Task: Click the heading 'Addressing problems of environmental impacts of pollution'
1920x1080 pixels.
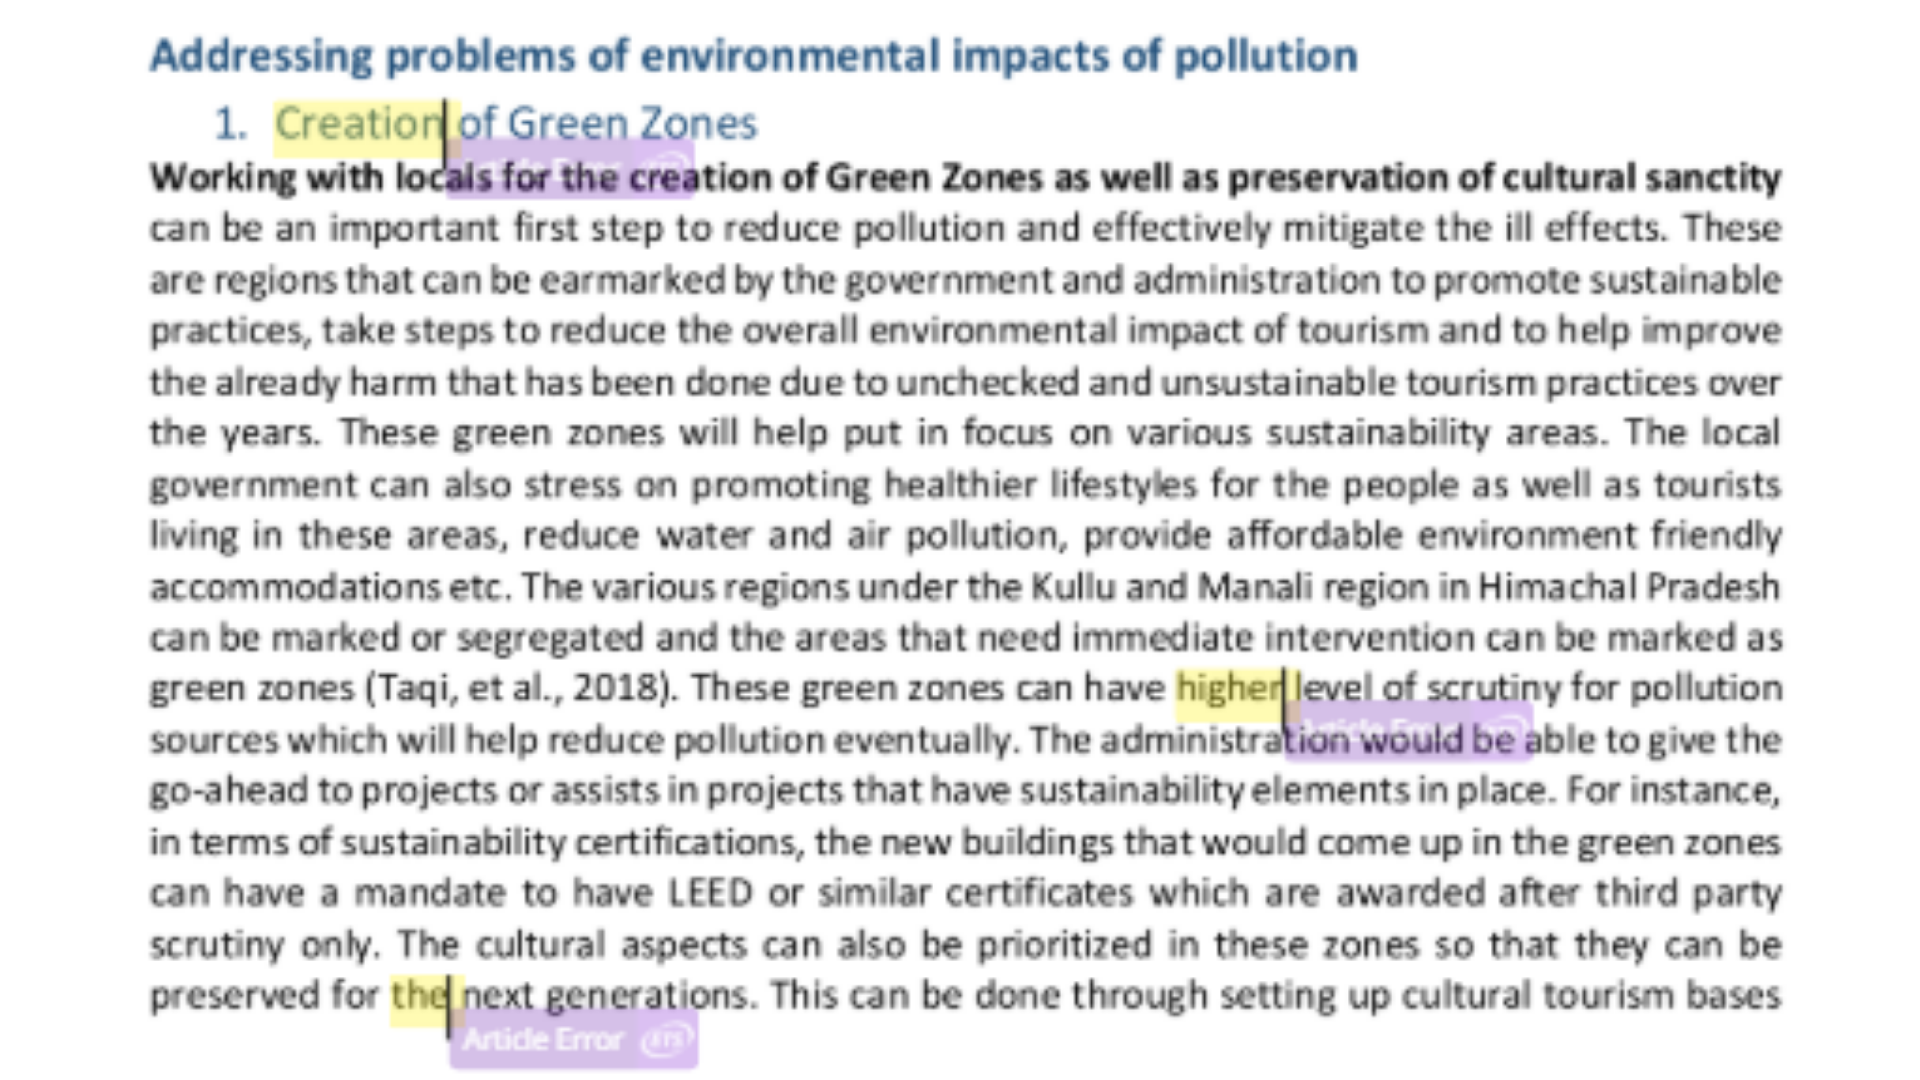Action: click(754, 55)
